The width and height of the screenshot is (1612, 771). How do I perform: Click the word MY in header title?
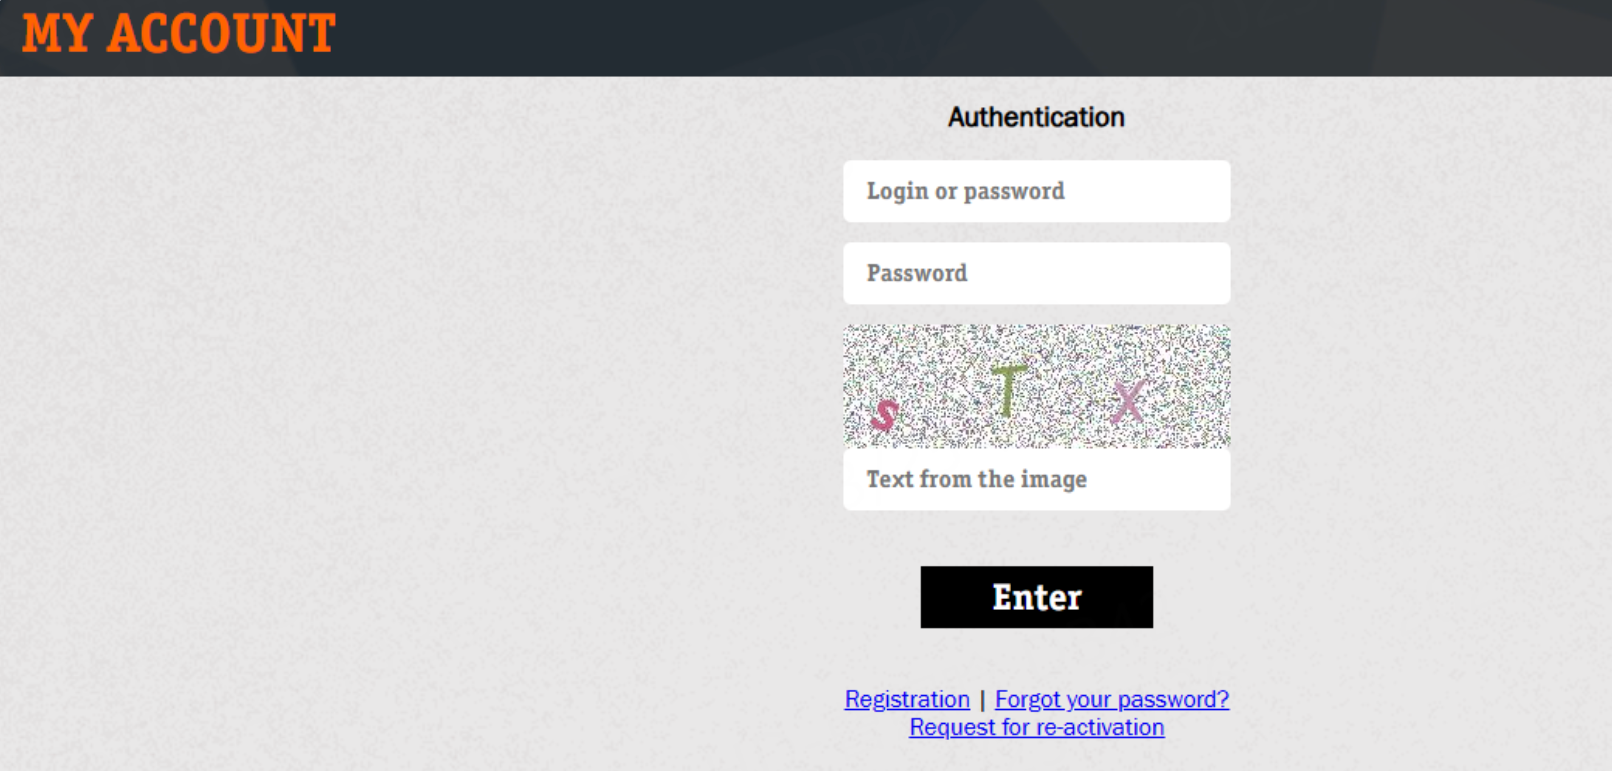57,33
